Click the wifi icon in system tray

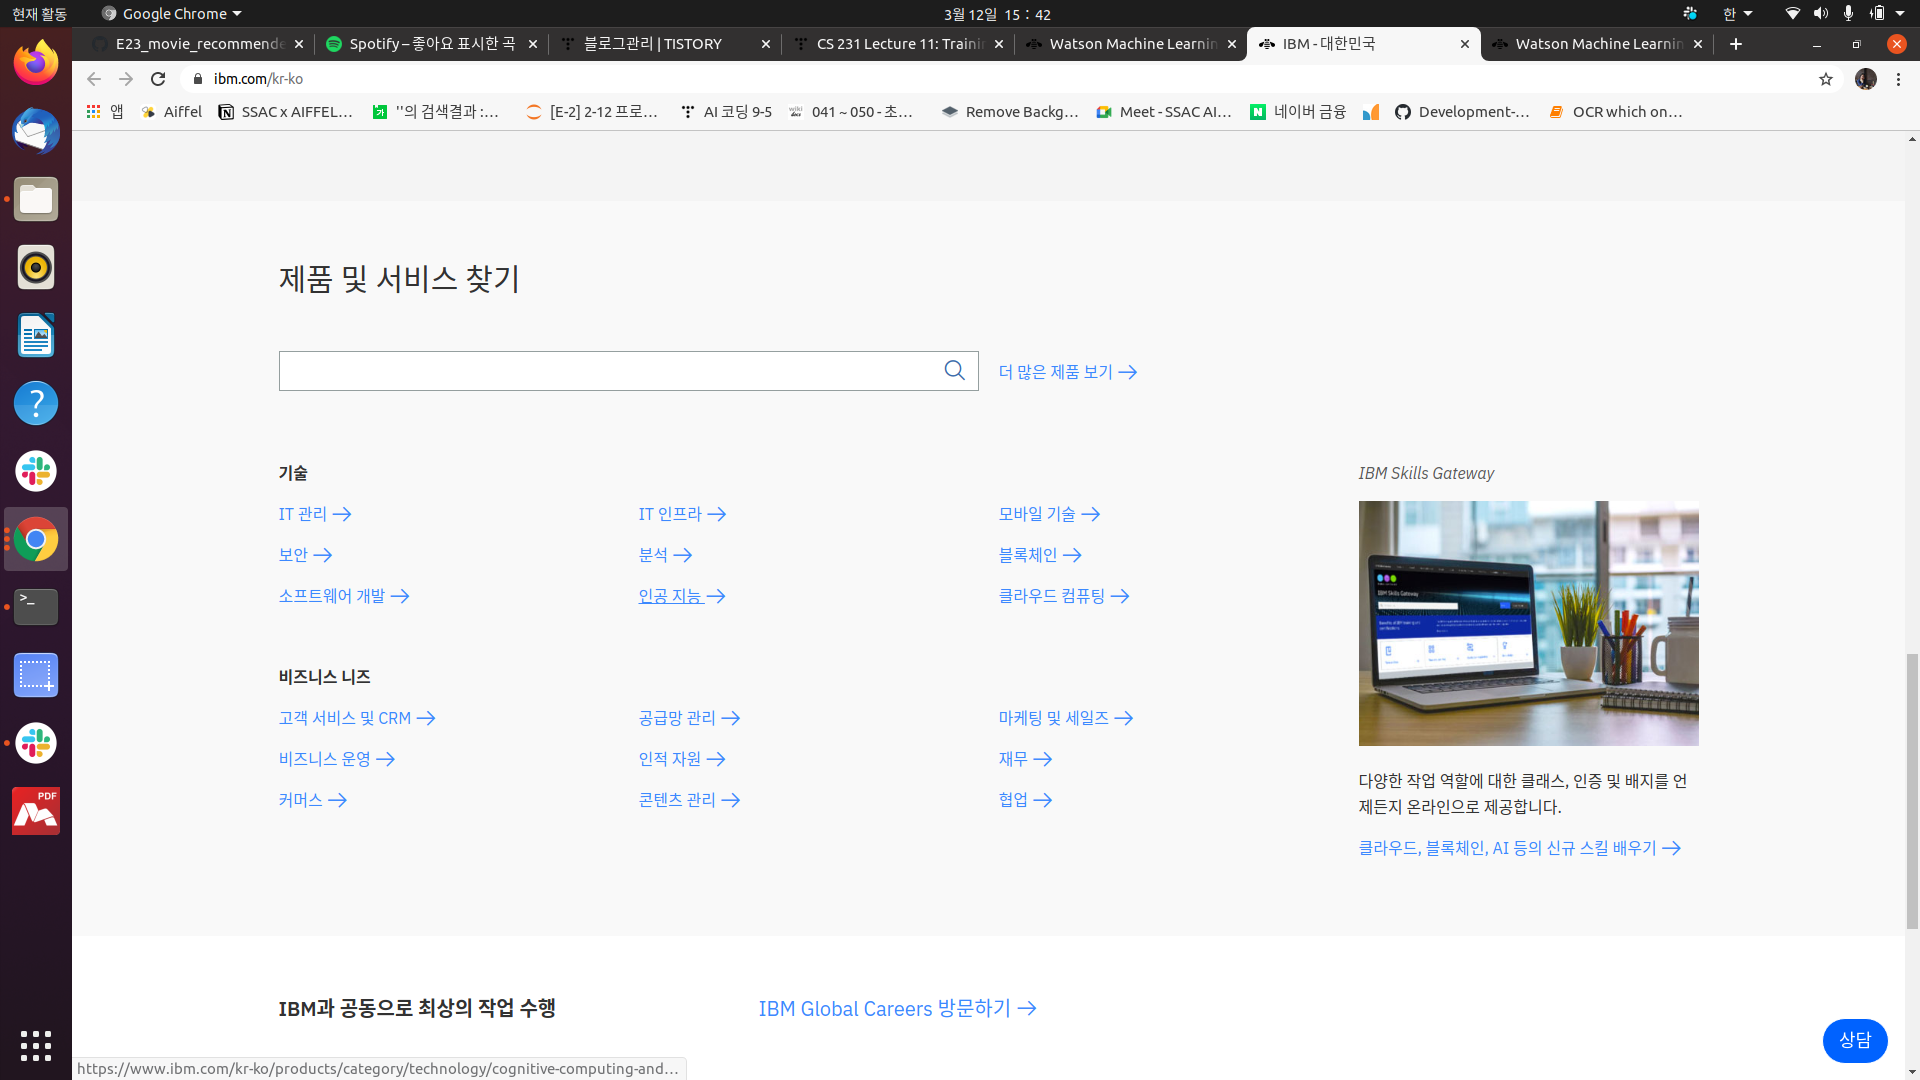point(1793,14)
